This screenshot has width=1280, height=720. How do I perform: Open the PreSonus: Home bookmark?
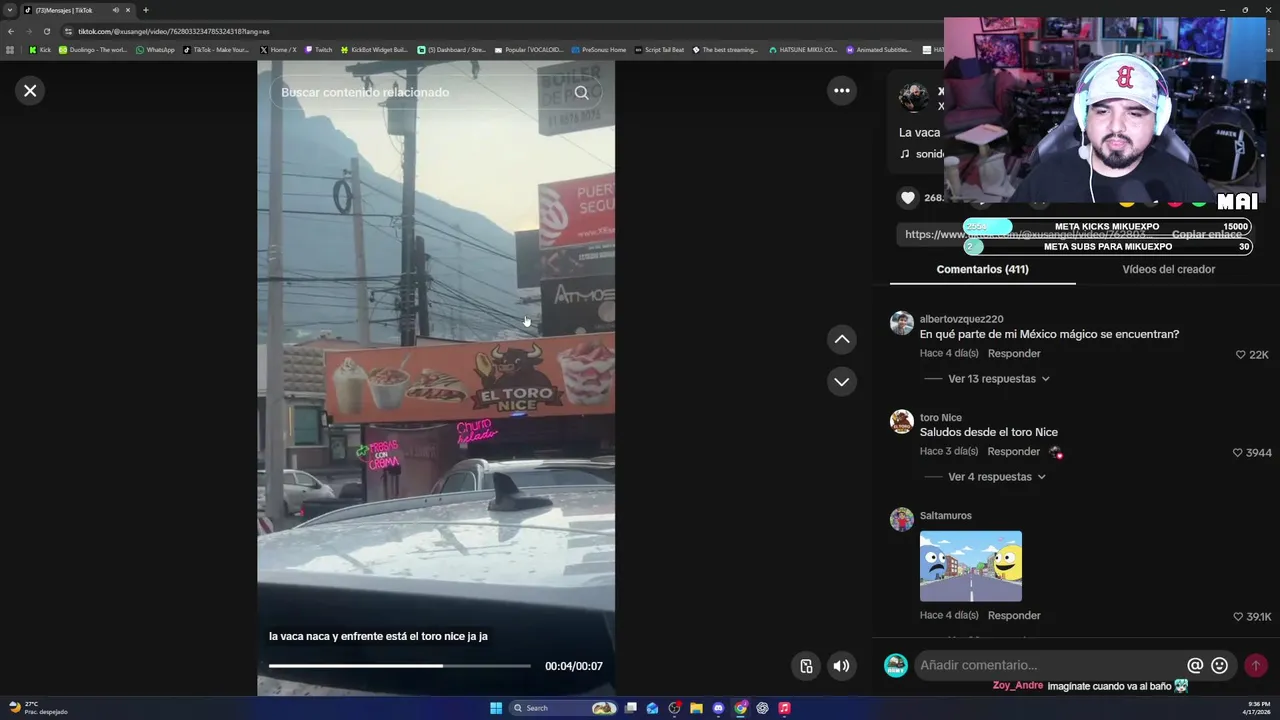pos(598,50)
